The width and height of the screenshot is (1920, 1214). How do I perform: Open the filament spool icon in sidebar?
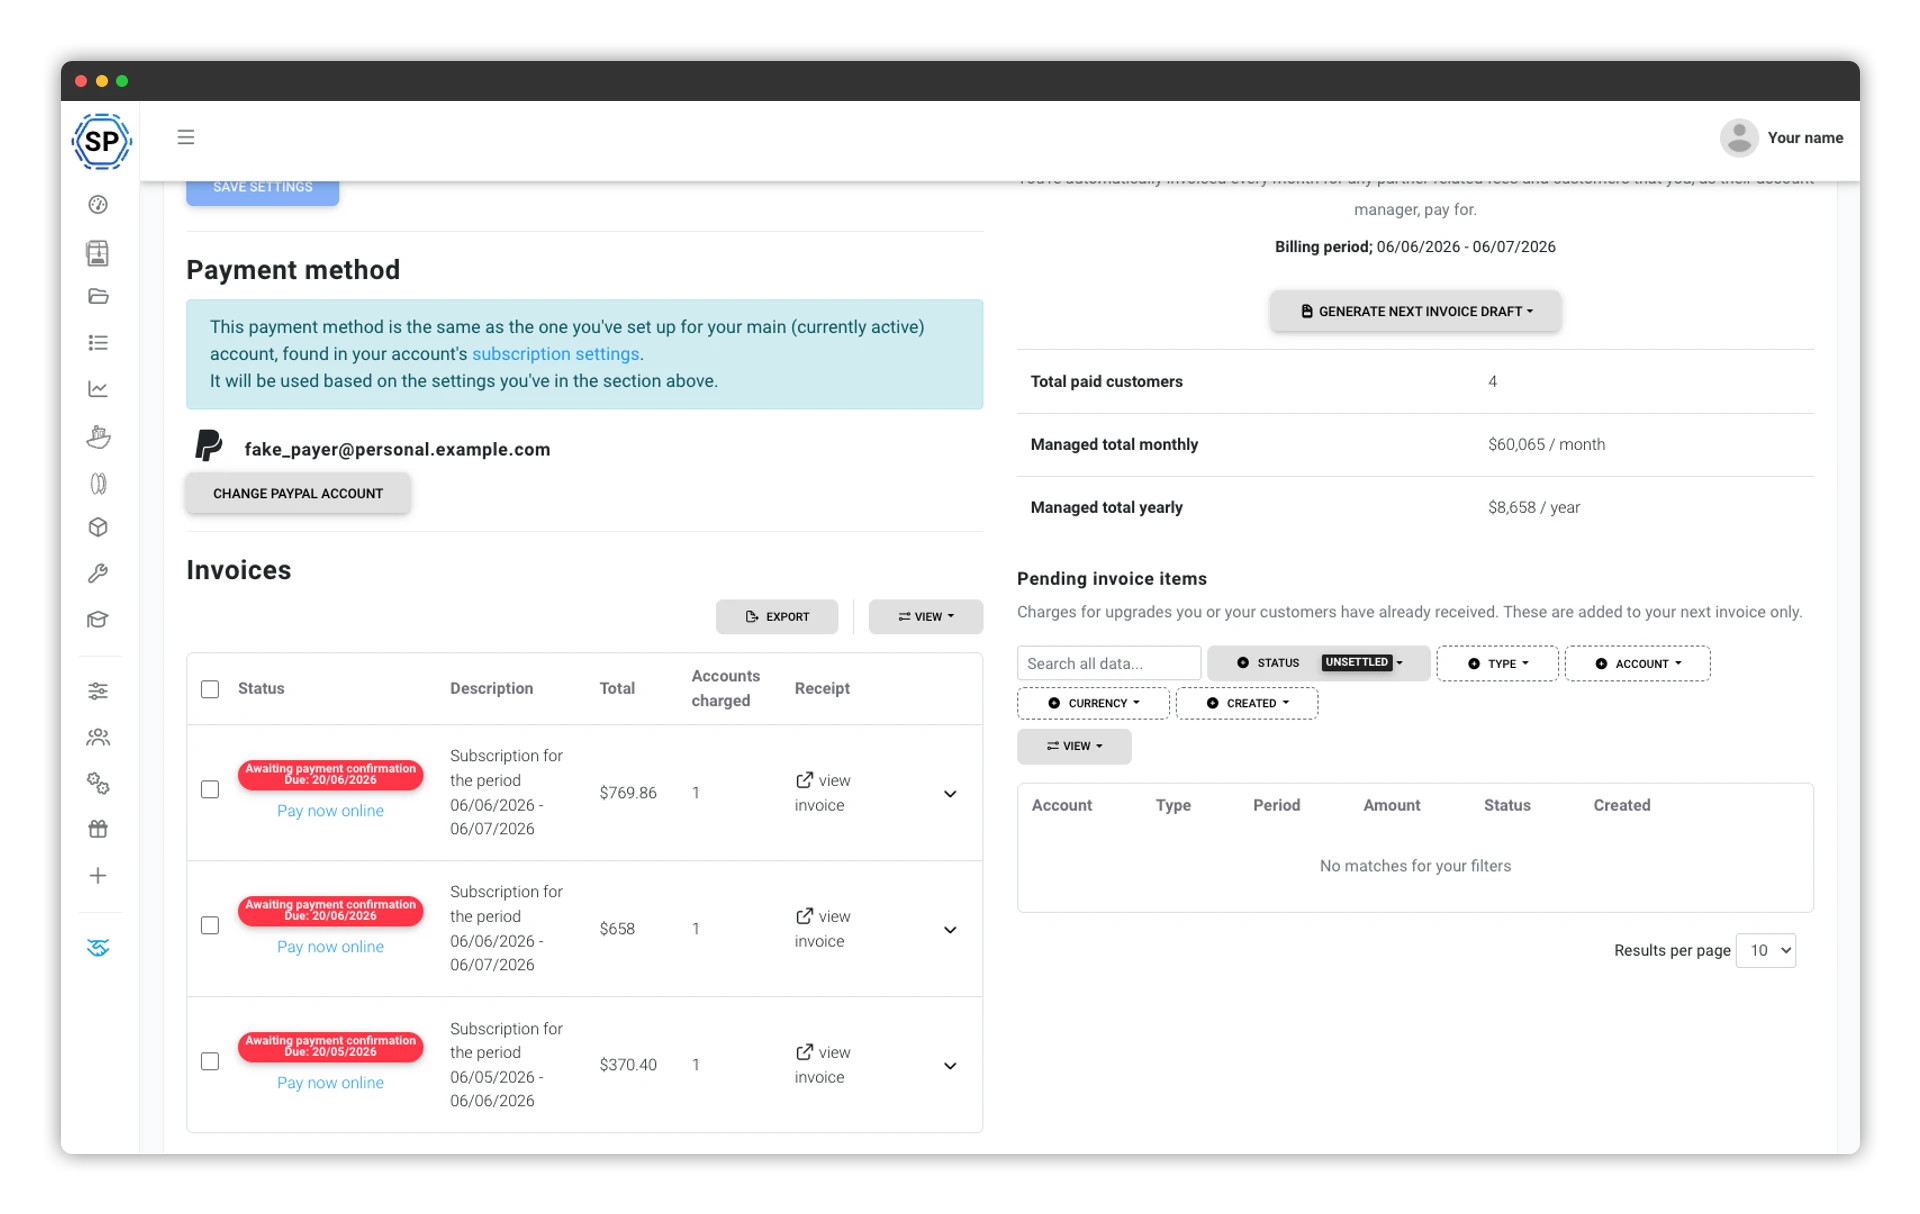[x=98, y=483]
